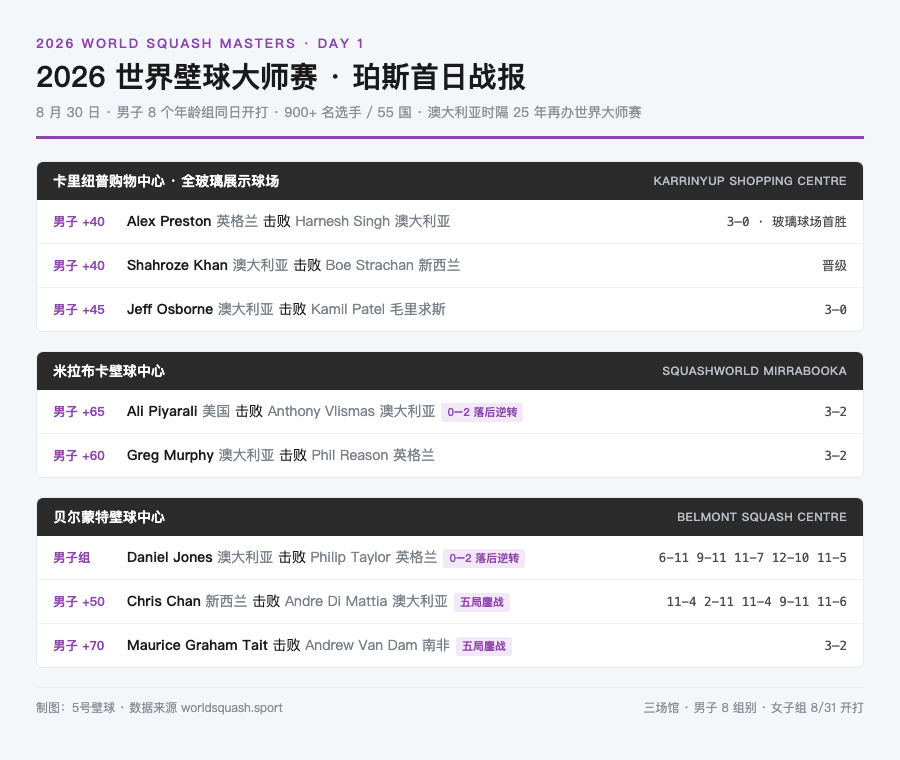Click the 3–2 score in Ali Piyarali's row
This screenshot has height=760, width=900.
(835, 412)
